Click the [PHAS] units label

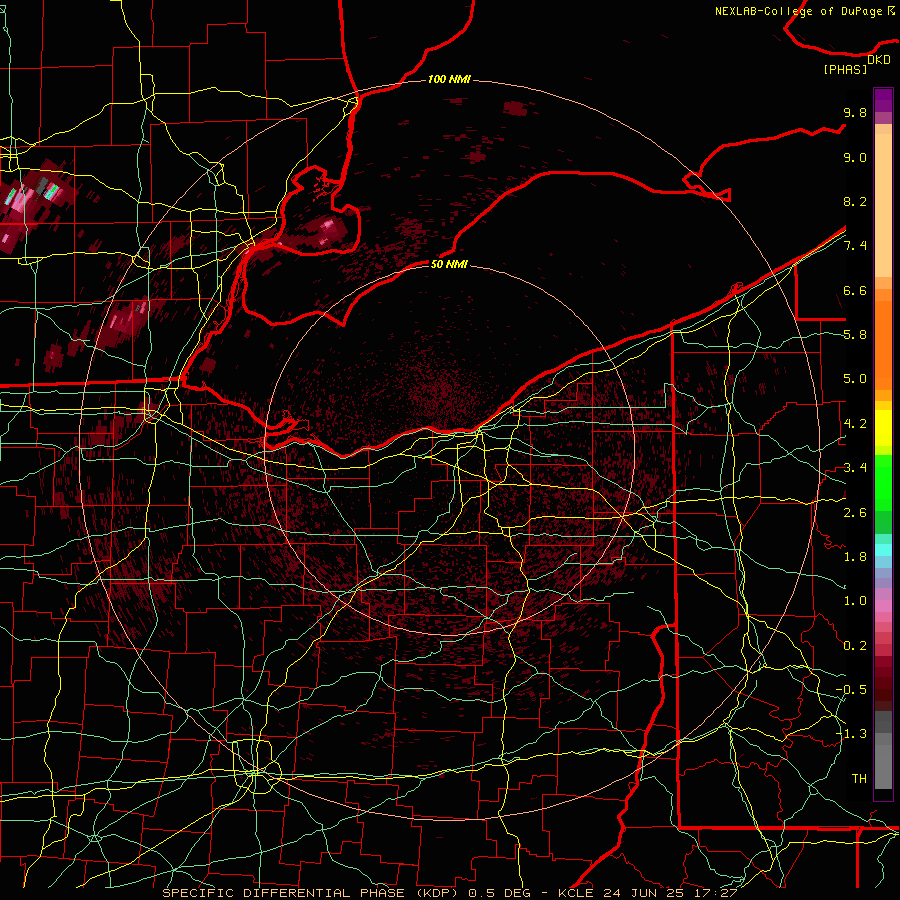(845, 69)
